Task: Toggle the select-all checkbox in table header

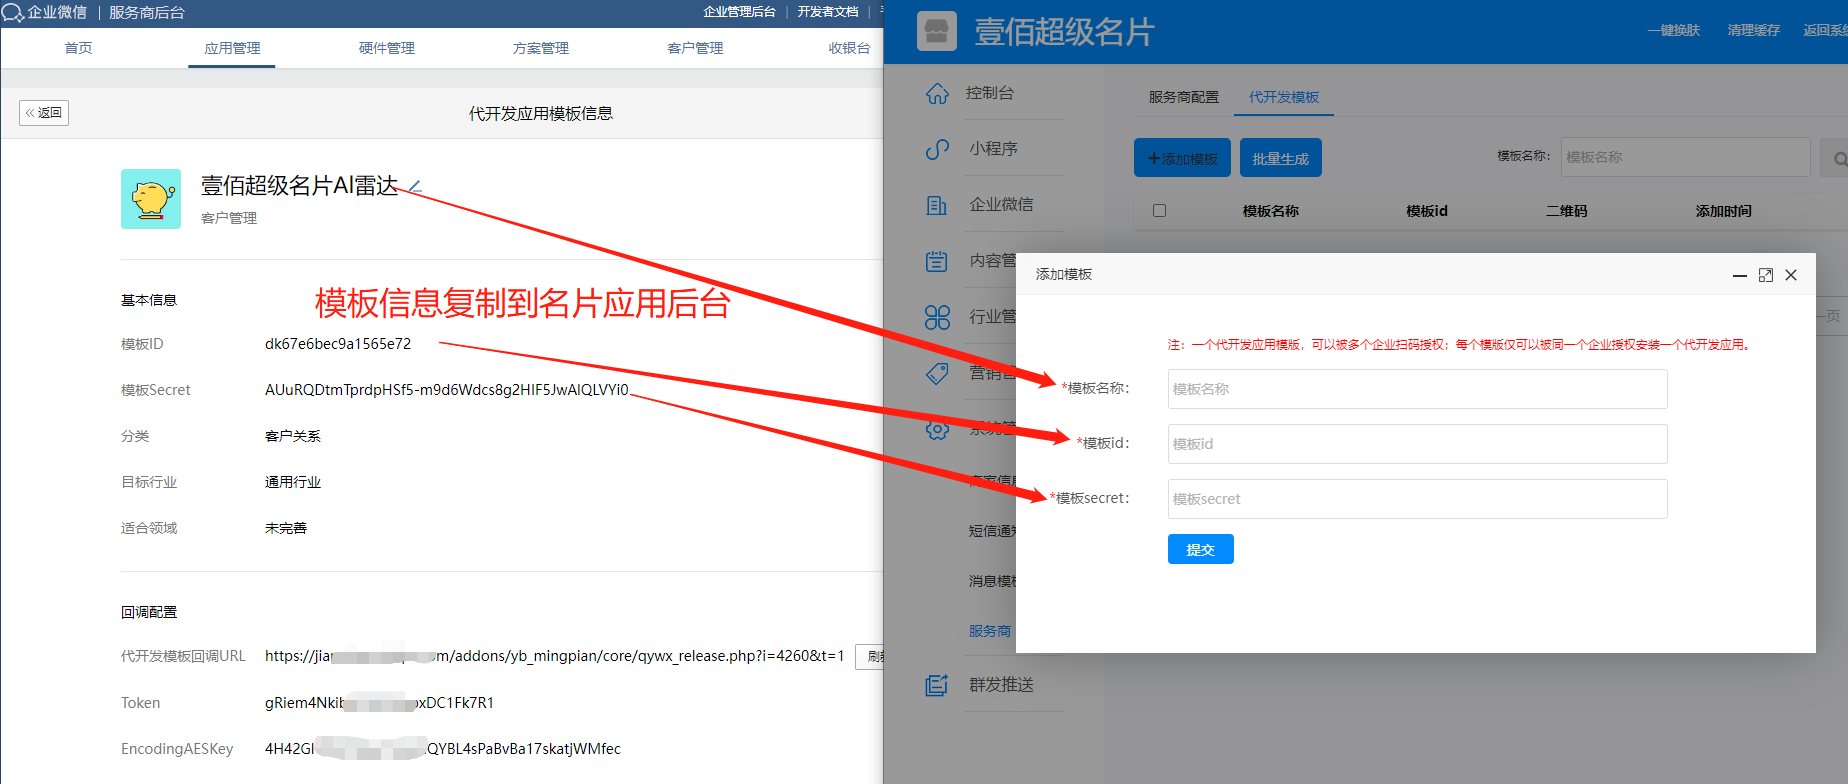Action: tap(1159, 211)
